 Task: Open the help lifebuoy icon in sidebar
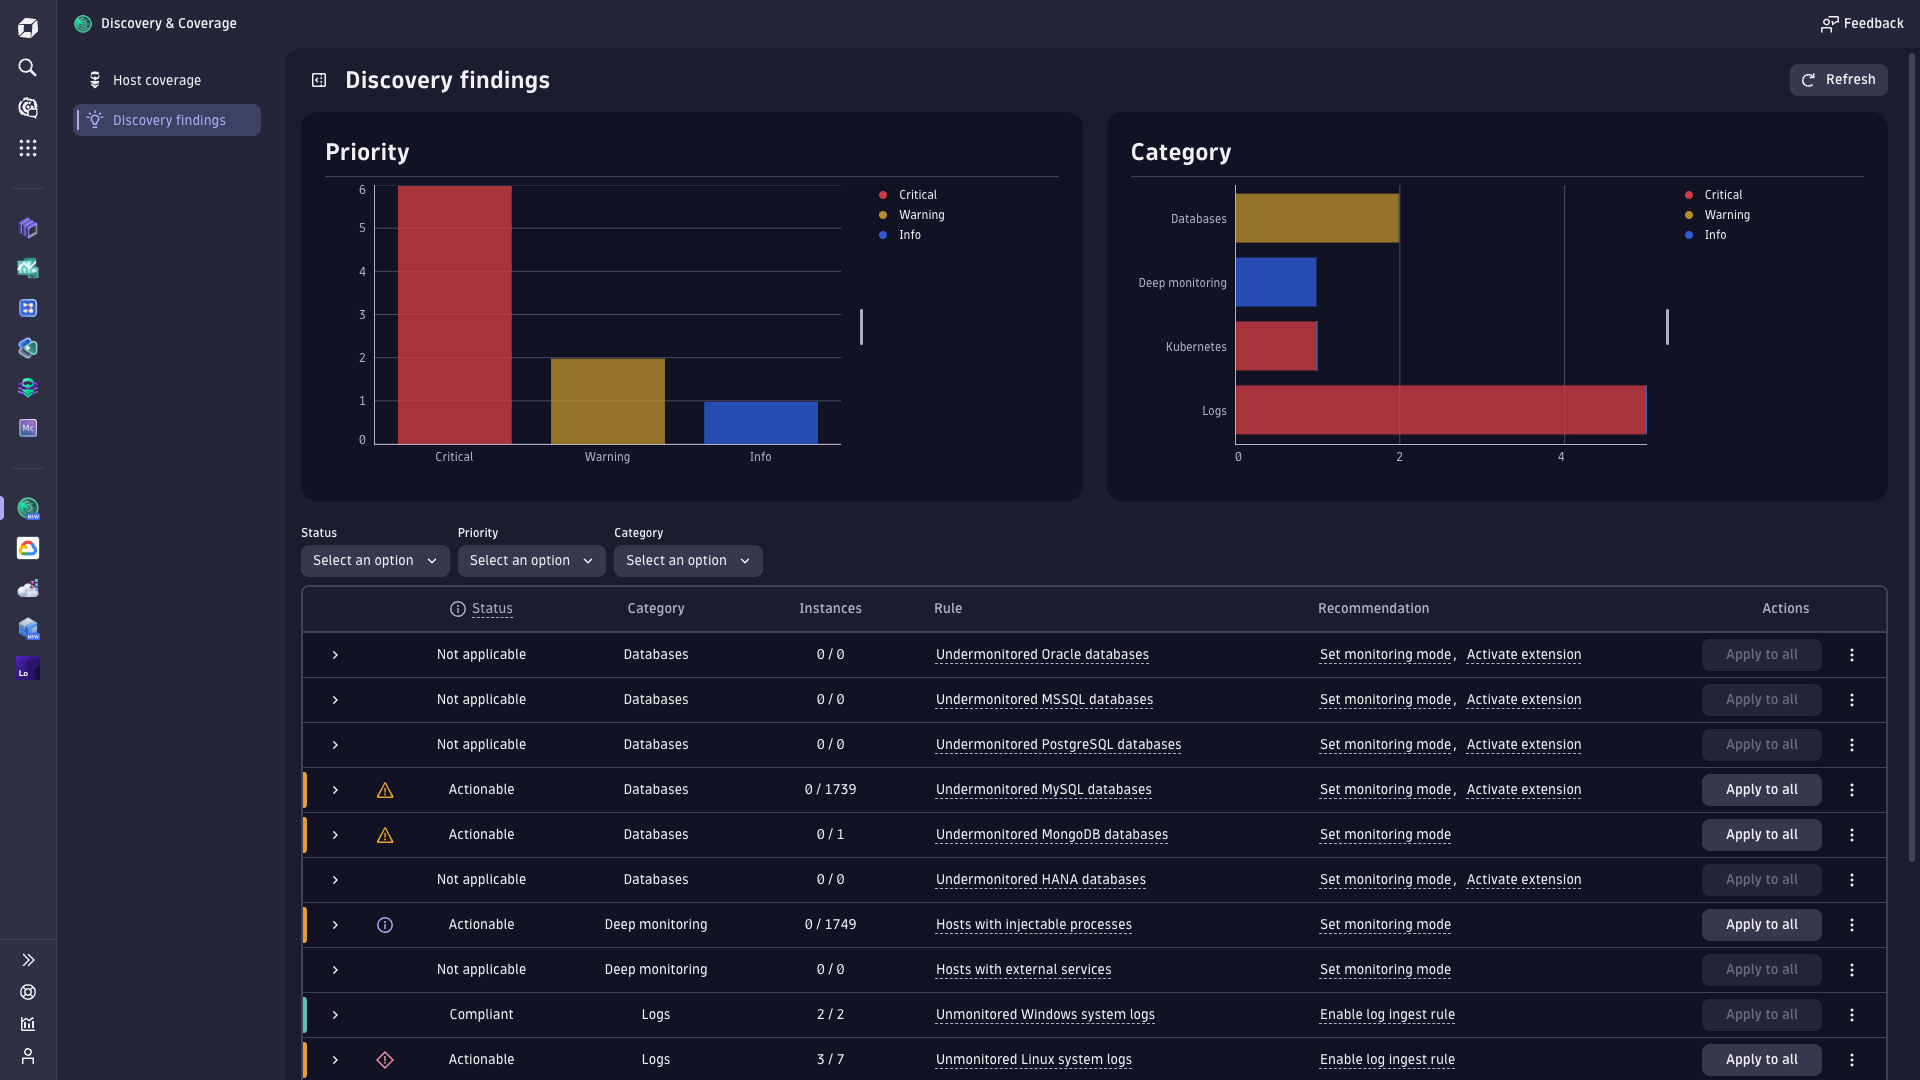click(28, 993)
